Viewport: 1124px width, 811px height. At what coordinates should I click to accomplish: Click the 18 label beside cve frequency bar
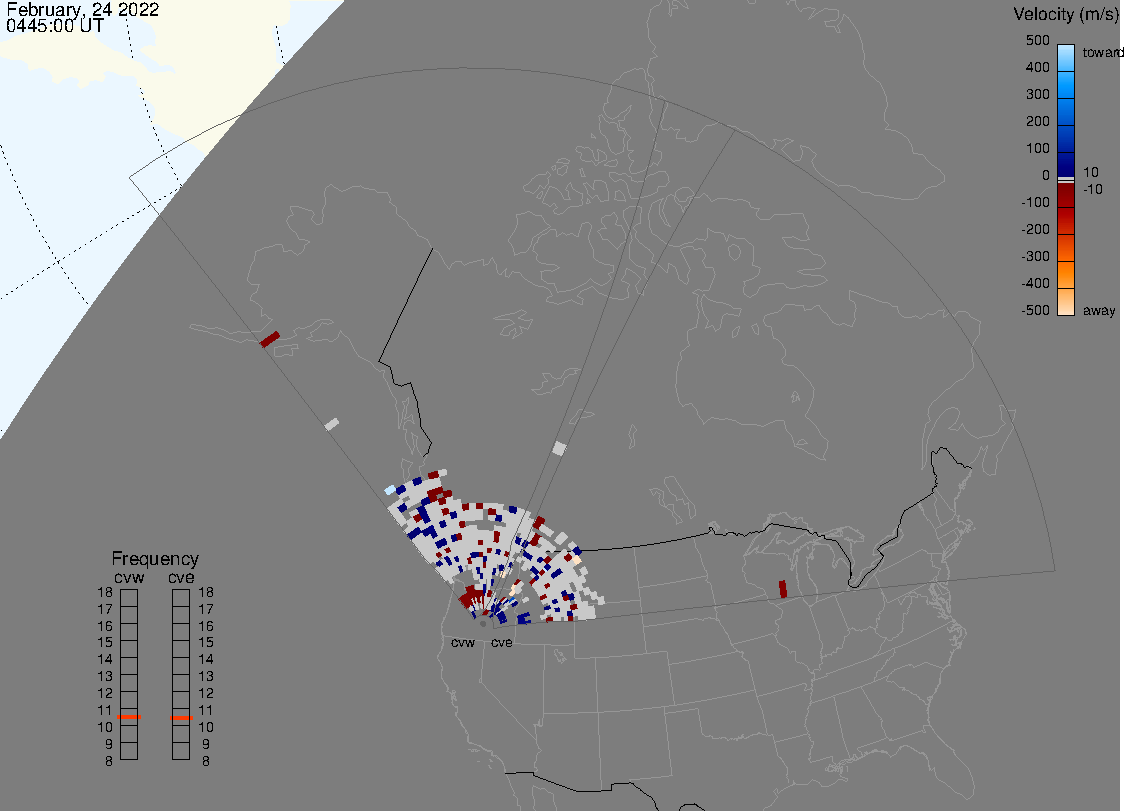[x=206, y=592]
